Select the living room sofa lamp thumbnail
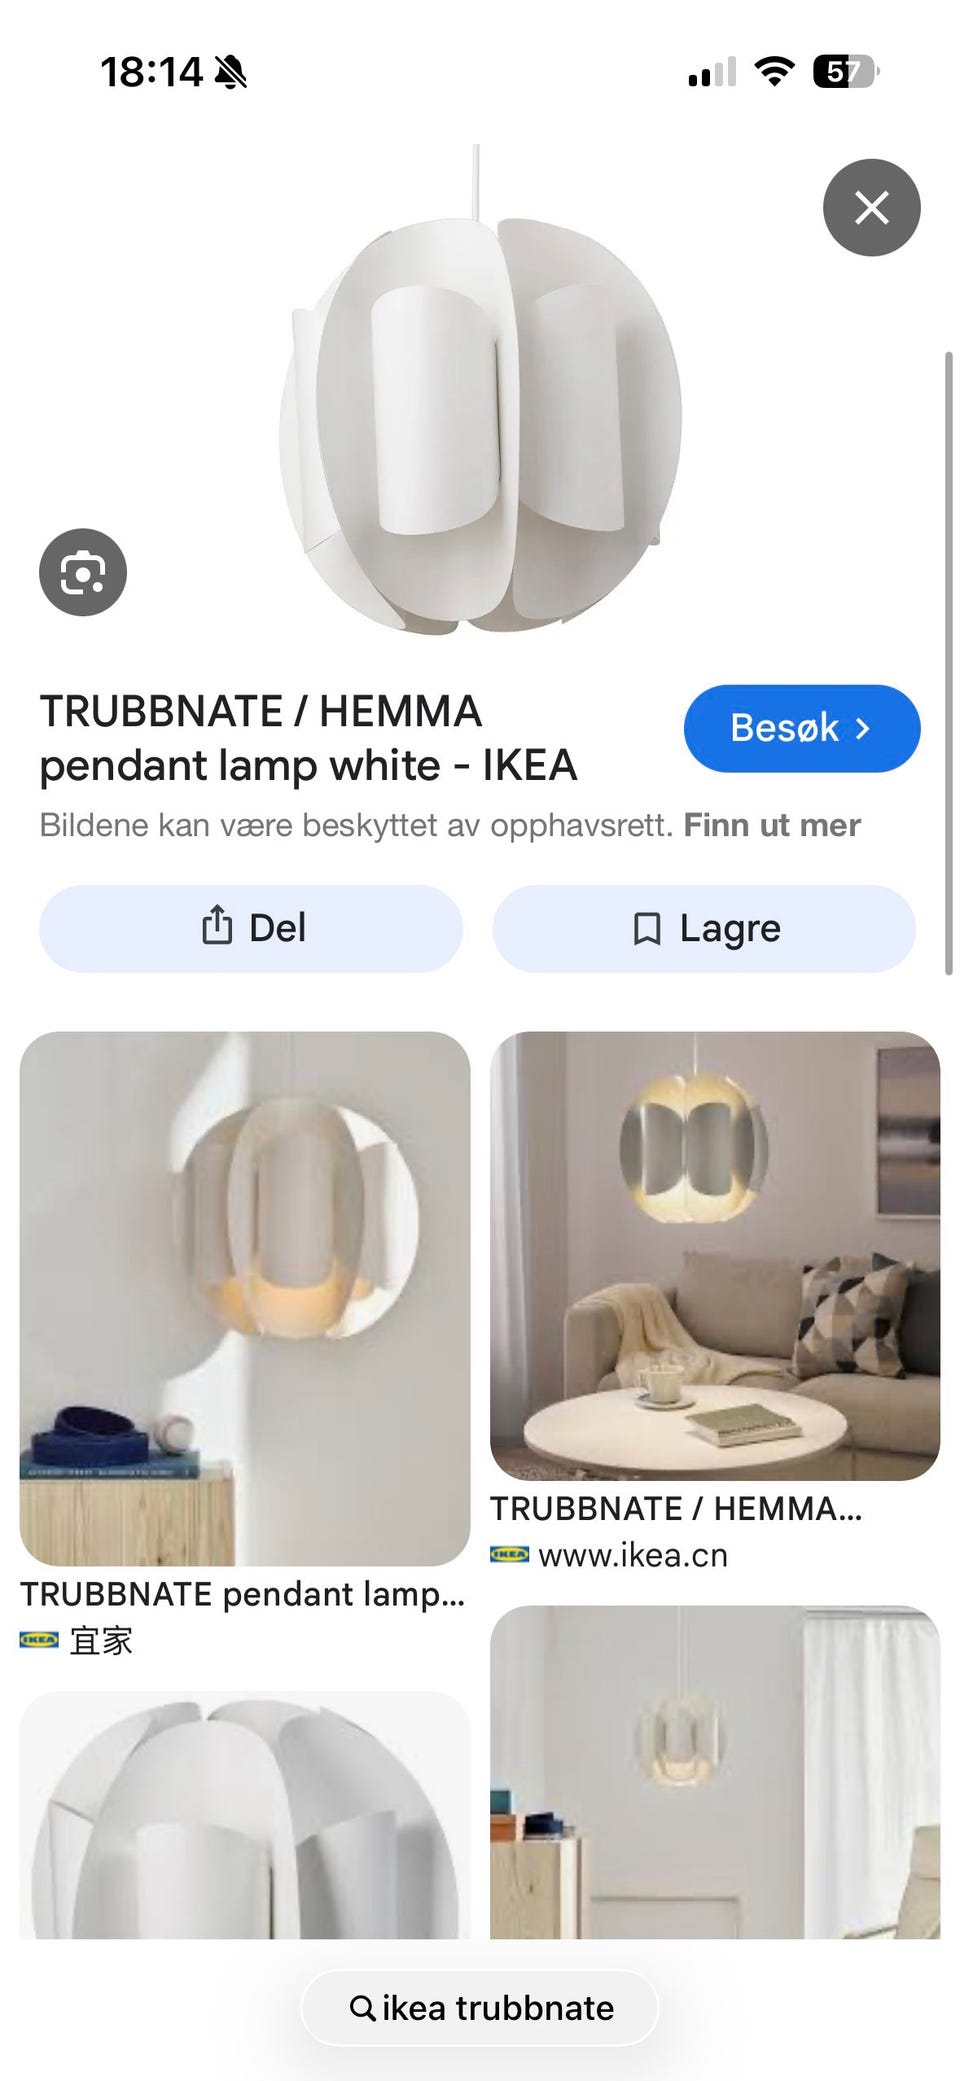Viewport: 960px width, 2081px height. pos(715,1256)
